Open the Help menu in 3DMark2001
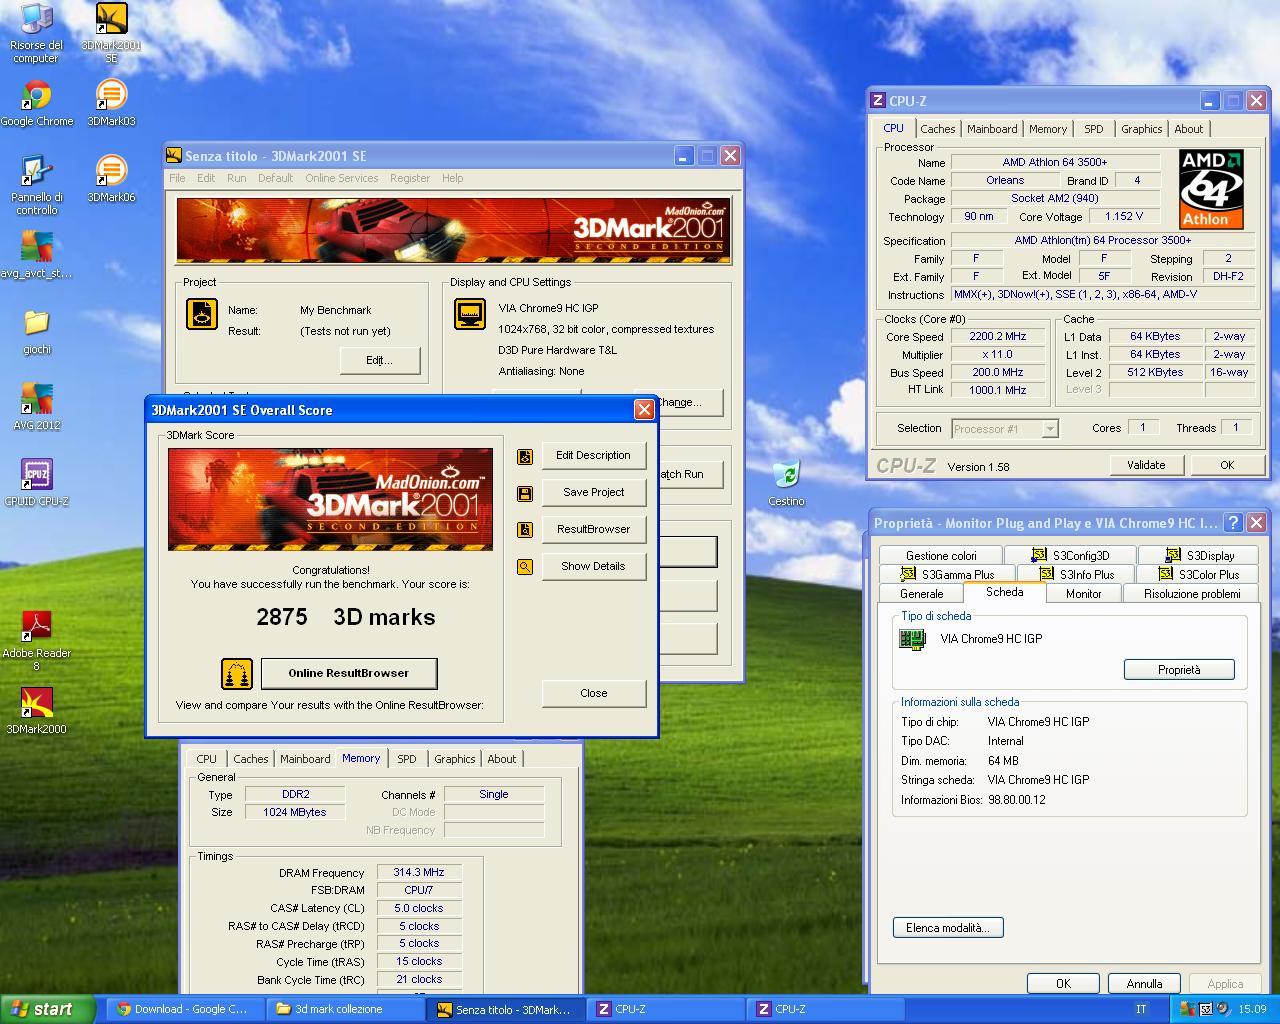 pyautogui.click(x=452, y=178)
